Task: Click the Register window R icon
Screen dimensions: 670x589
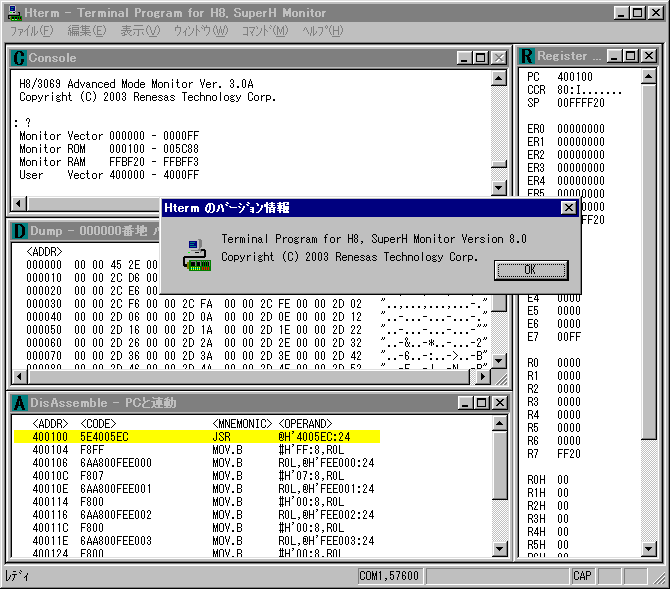Action: pos(527,56)
